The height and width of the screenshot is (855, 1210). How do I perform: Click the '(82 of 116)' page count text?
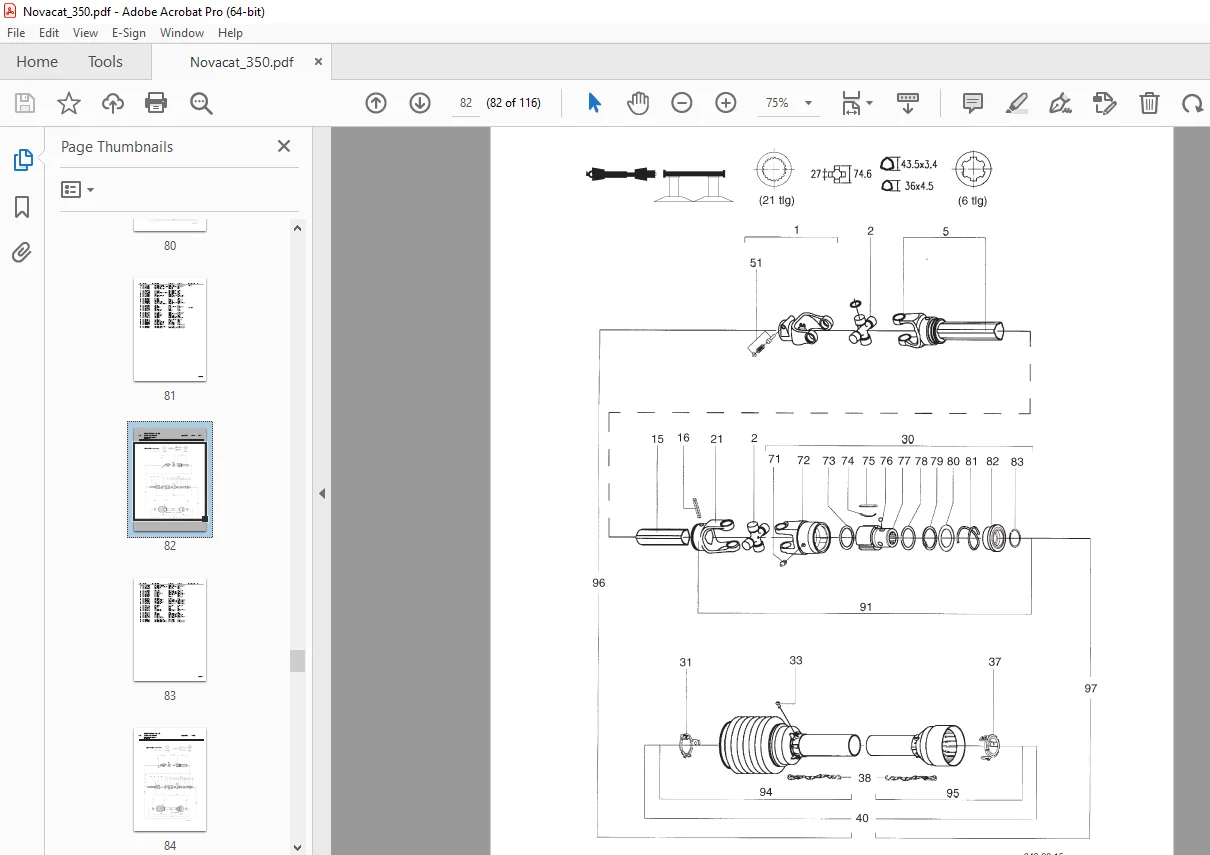click(513, 103)
